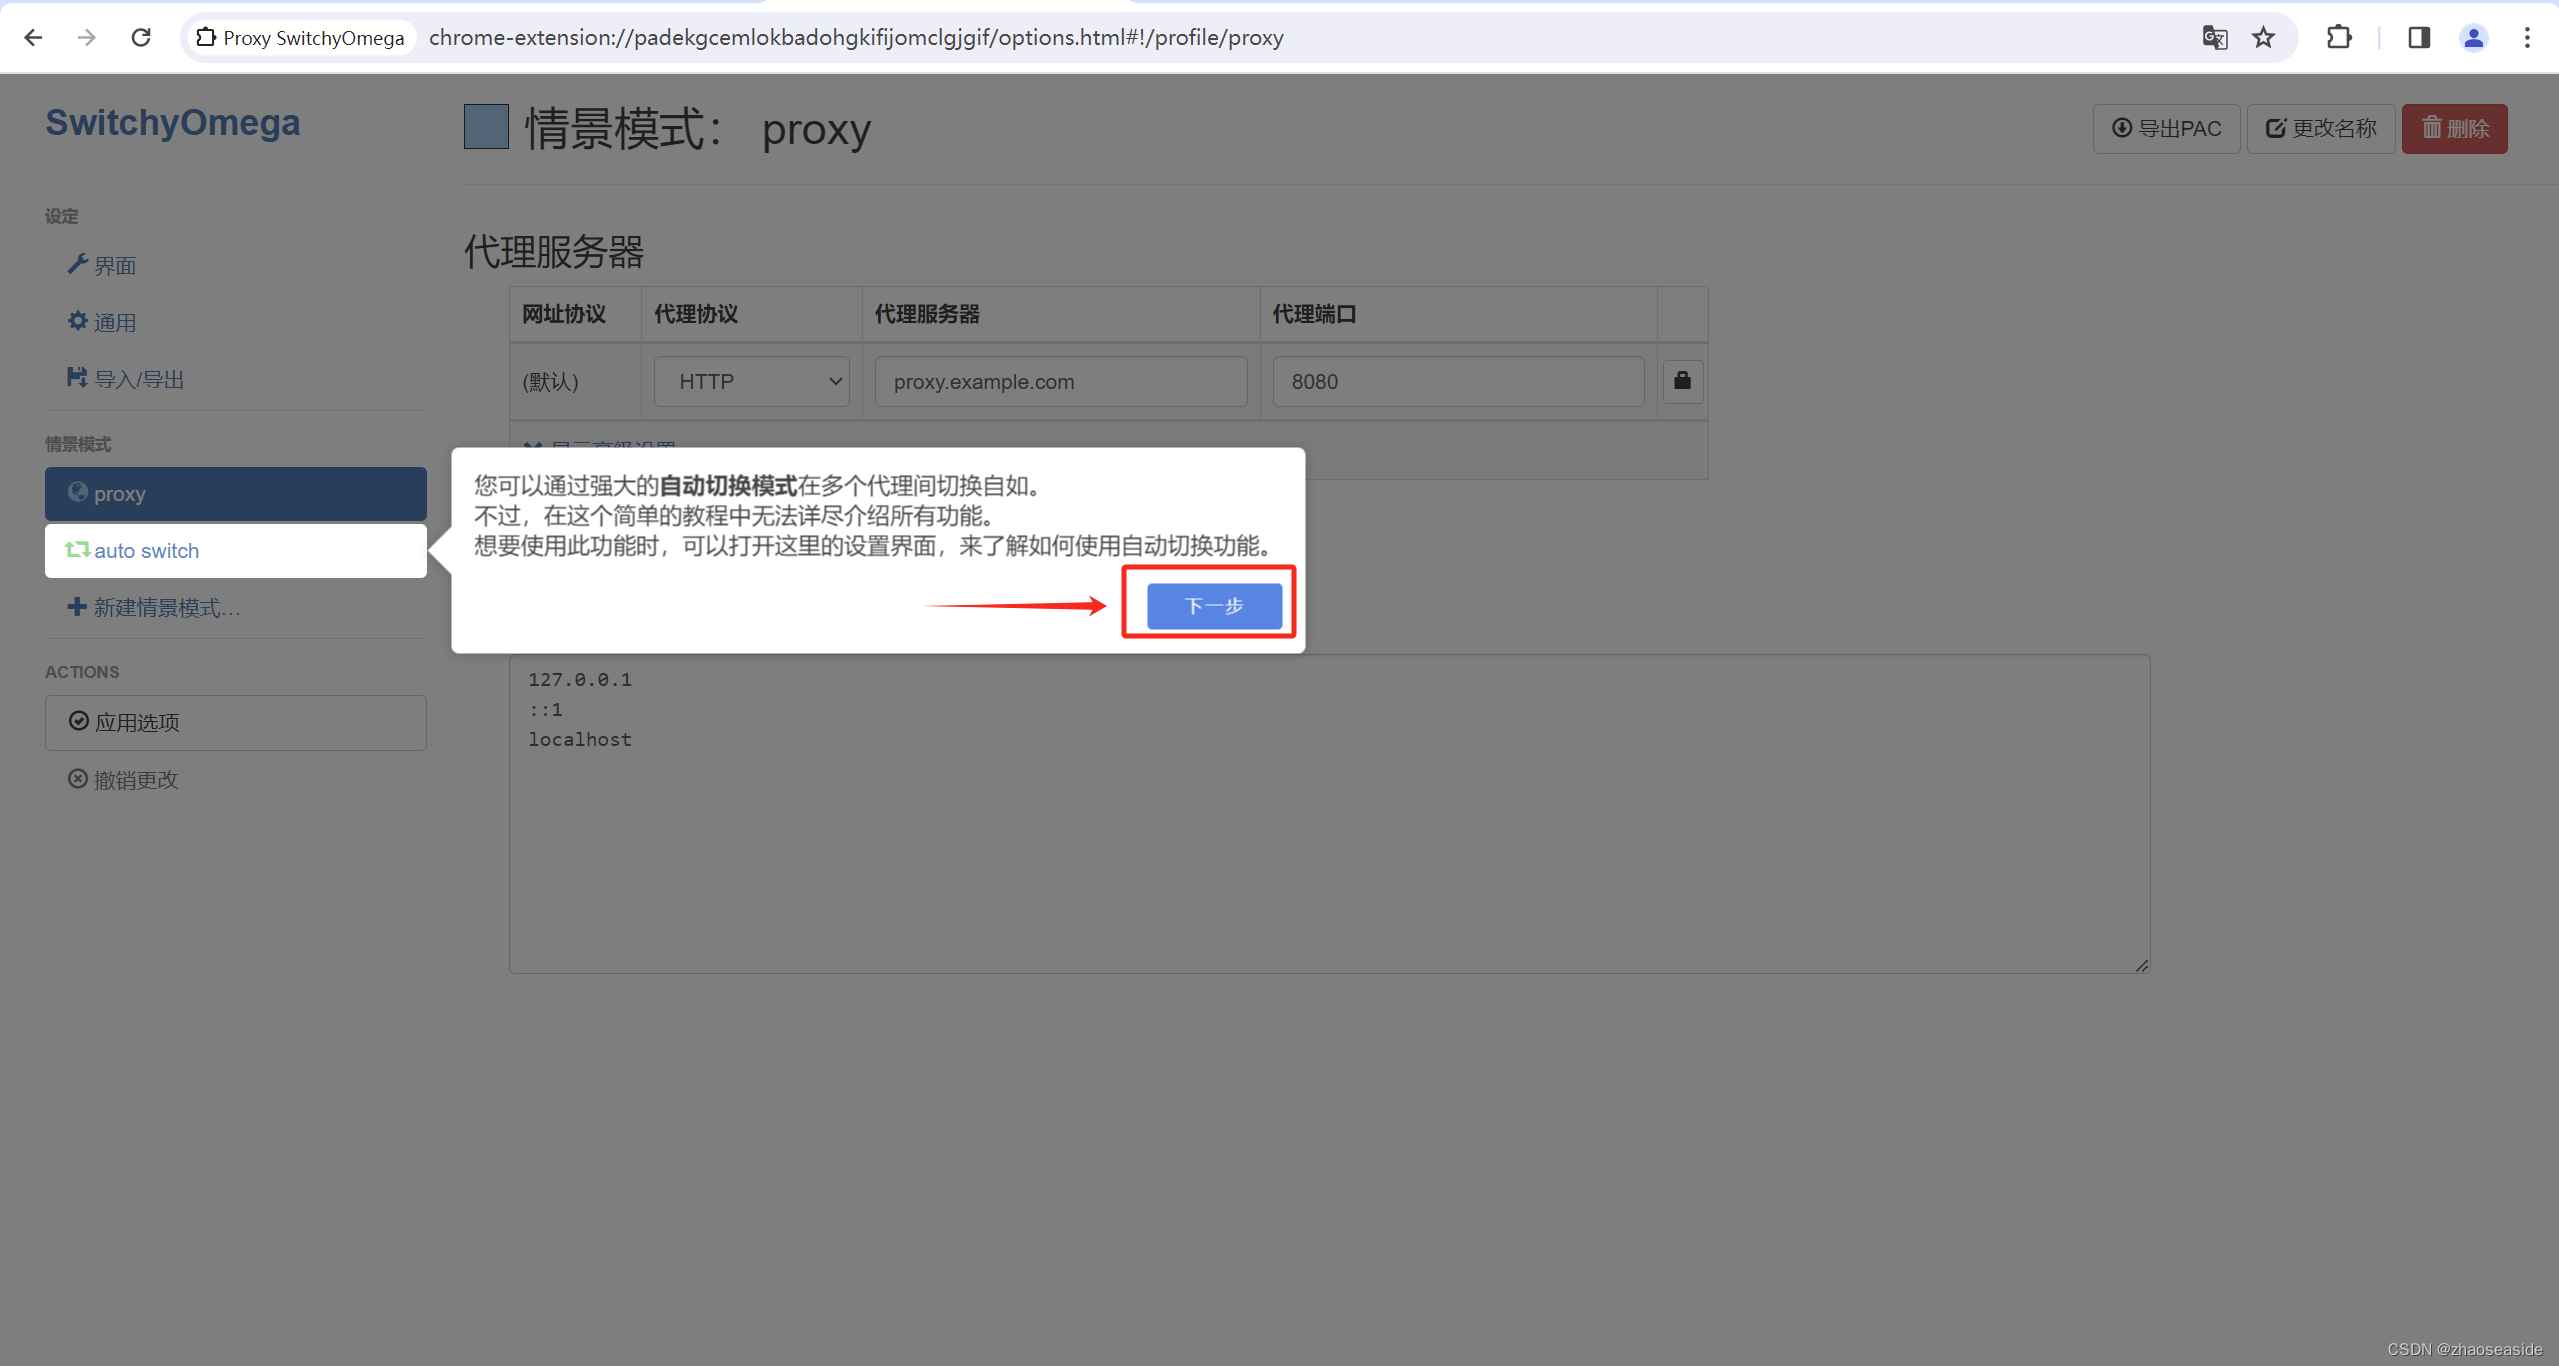
Task: Click the wrench icon beside 界面
Action: point(77,264)
